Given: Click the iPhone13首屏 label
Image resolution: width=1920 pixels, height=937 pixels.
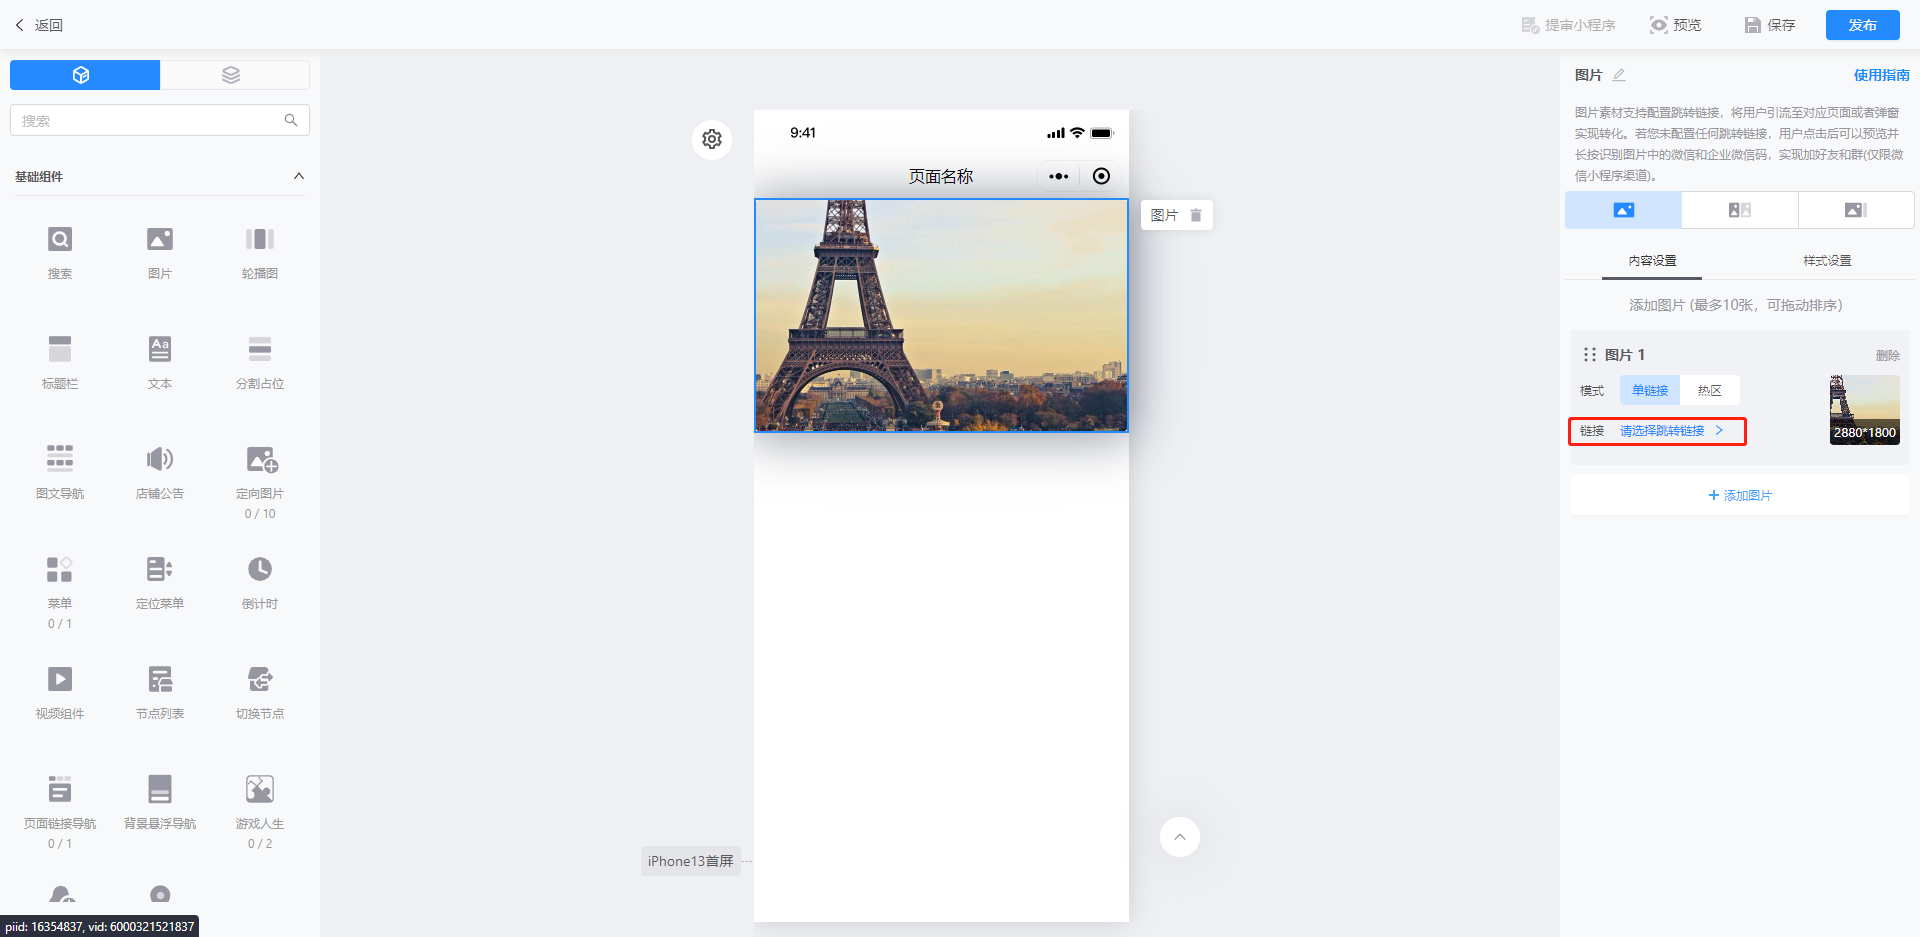Looking at the screenshot, I should coord(690,861).
